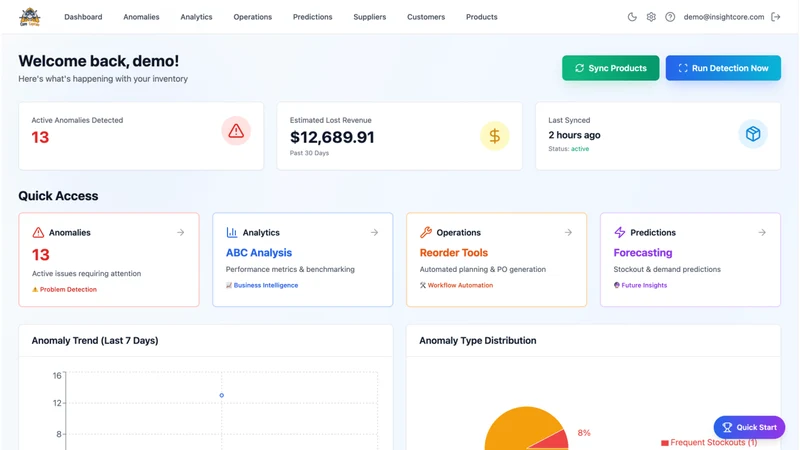Viewport: 800px width, 450px height.
Task: Click the 'active' status text
Action: pyautogui.click(x=580, y=149)
